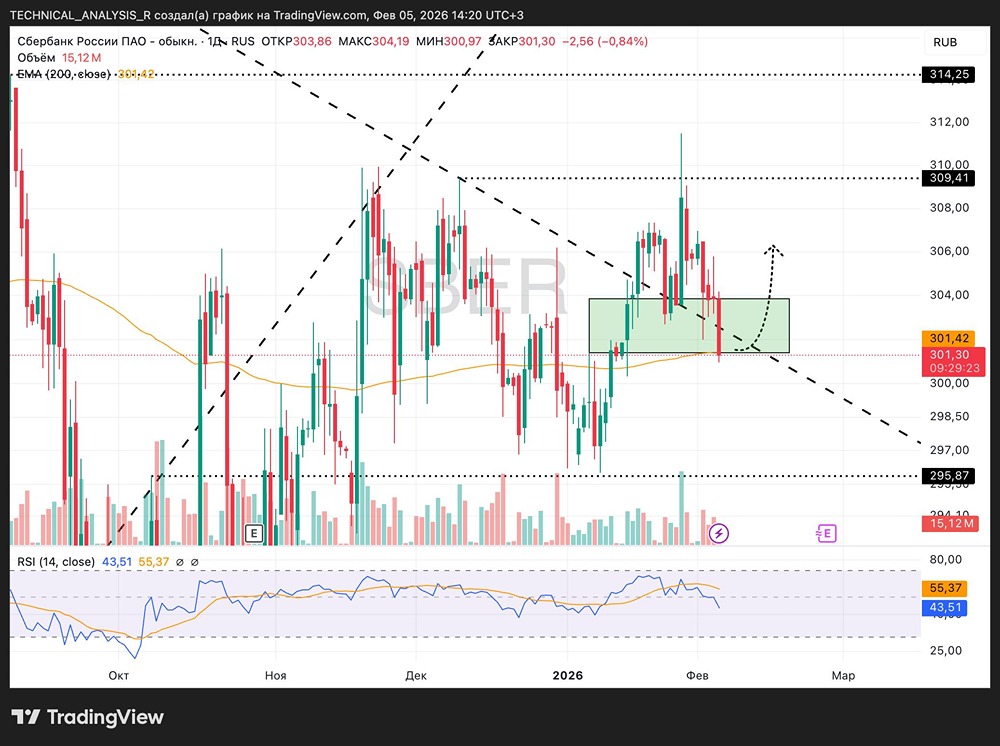The width and height of the screenshot is (1000, 746).
Task: Click the Дек label on time axis
Action: coord(416,675)
